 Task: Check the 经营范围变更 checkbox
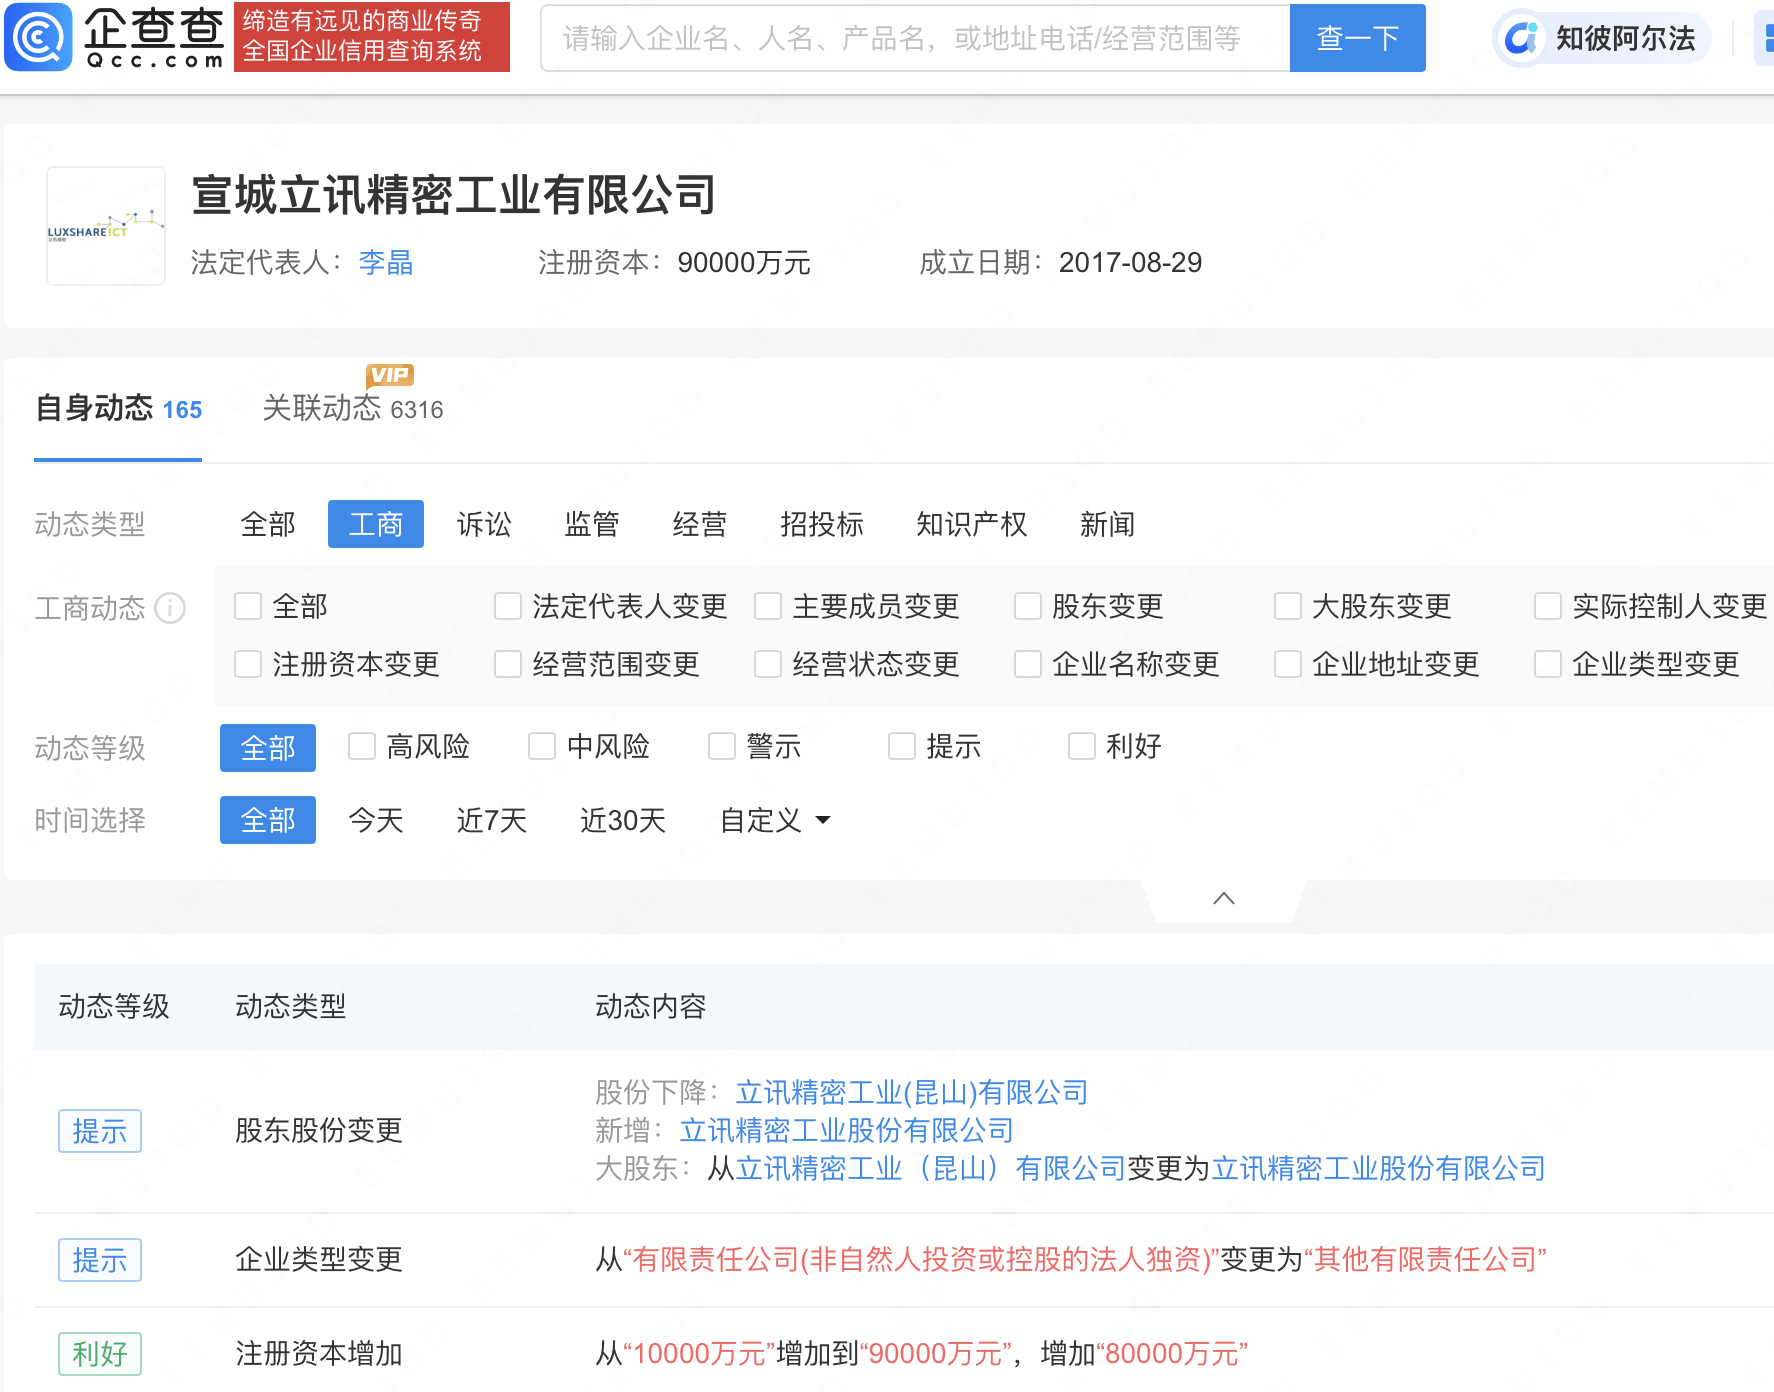508,664
